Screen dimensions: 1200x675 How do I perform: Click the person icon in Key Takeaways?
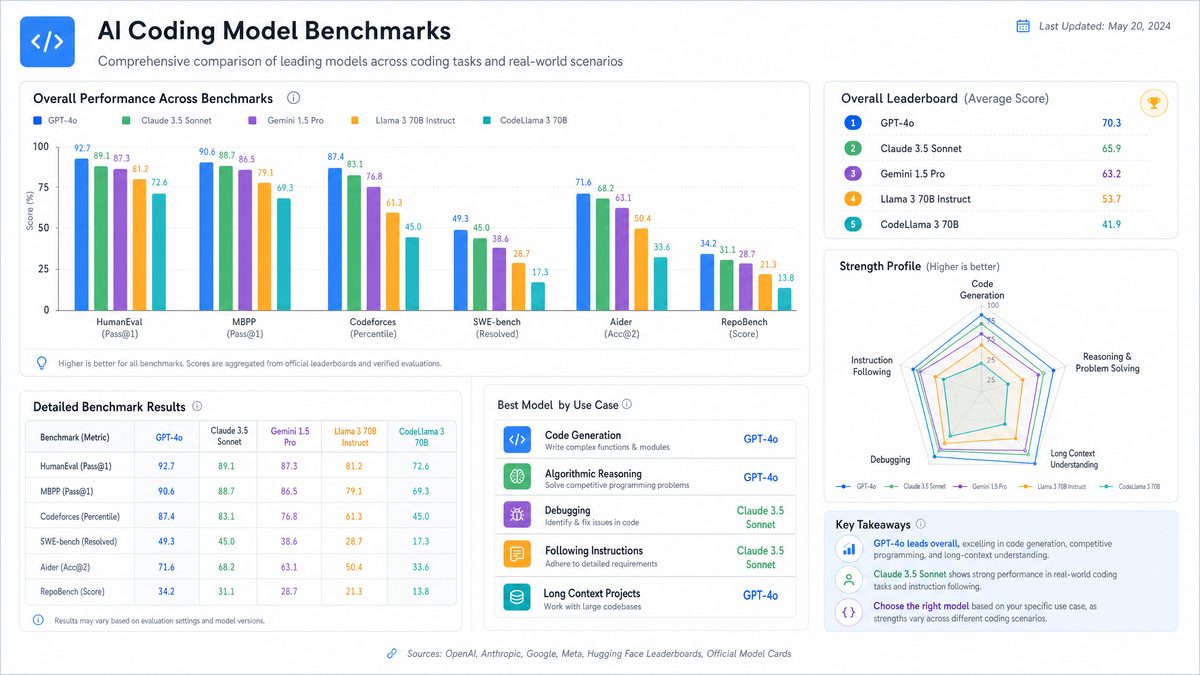(x=849, y=580)
